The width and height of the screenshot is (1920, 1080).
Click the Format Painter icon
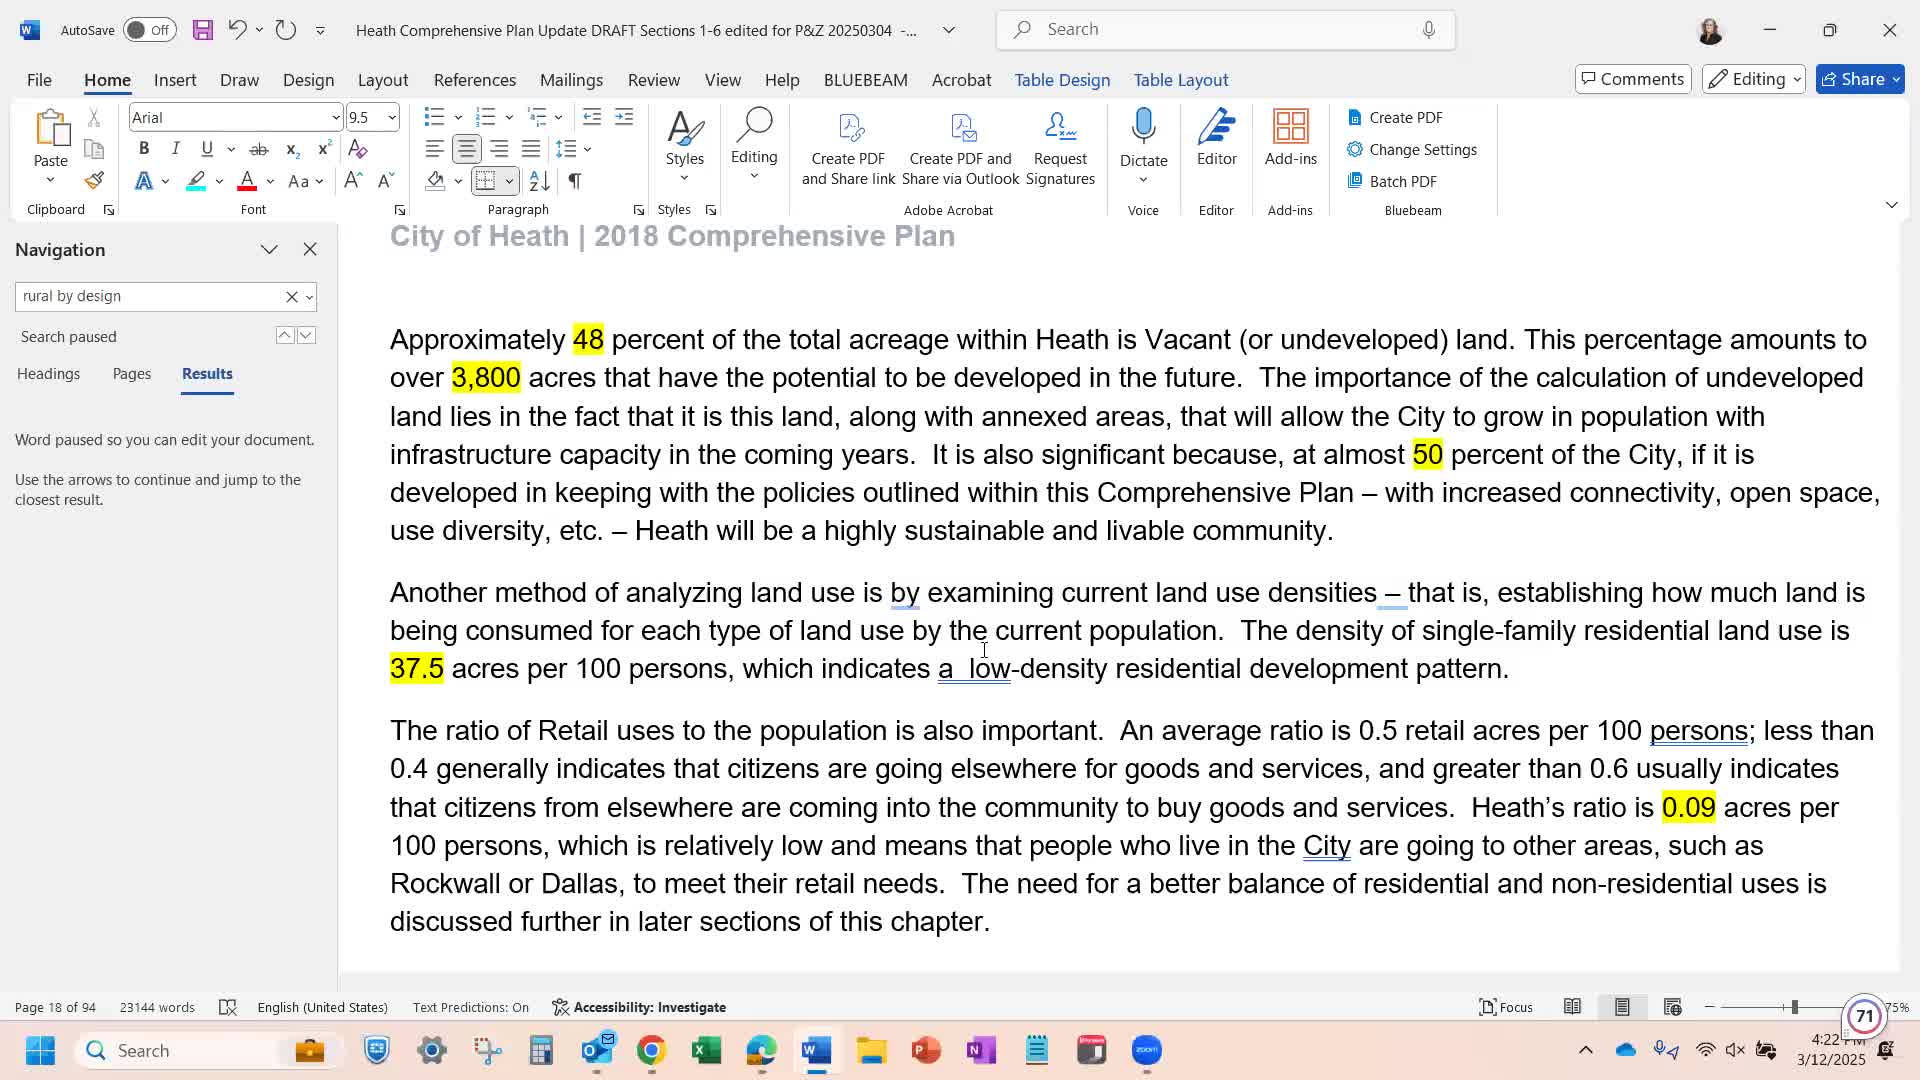pyautogui.click(x=94, y=181)
